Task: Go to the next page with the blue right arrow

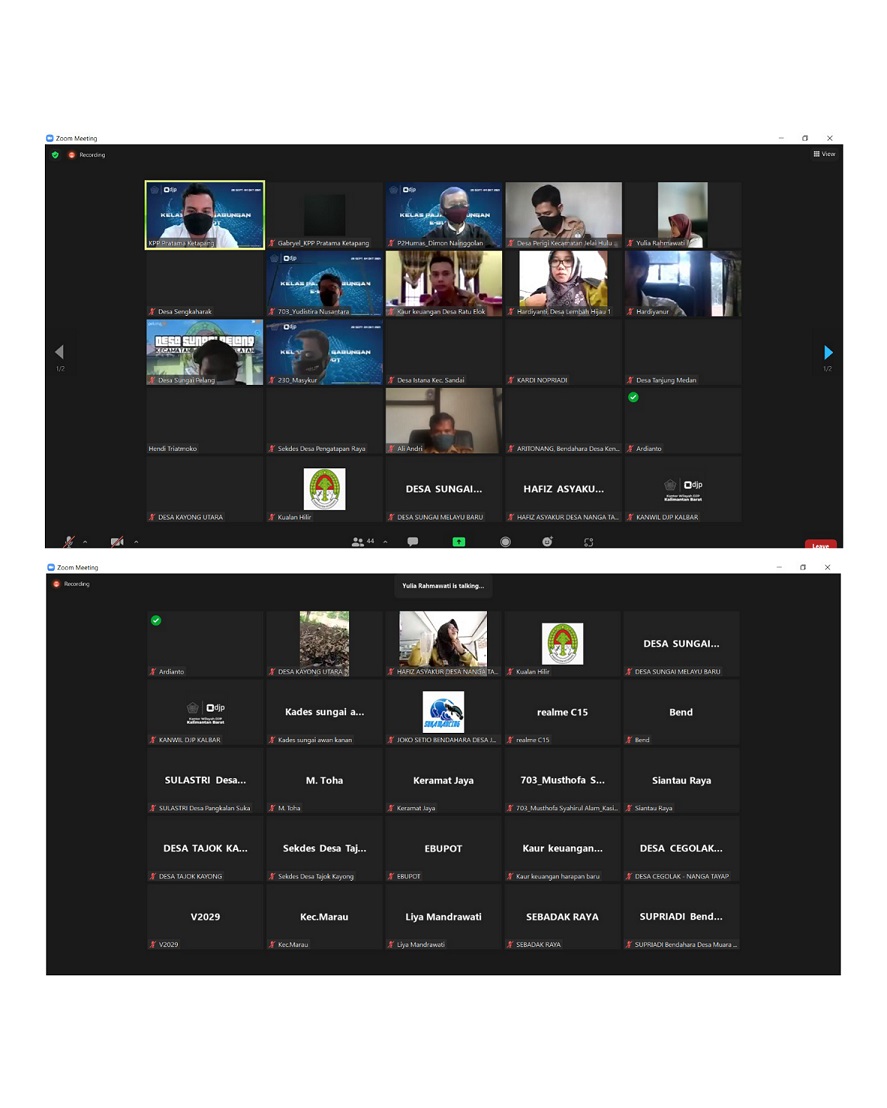Action: tap(827, 352)
